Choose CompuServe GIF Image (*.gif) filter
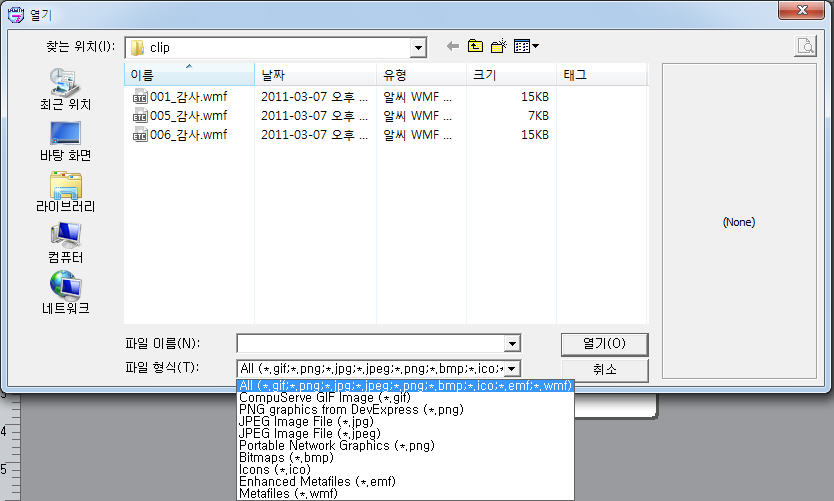This screenshot has height=501, width=834. click(405, 398)
